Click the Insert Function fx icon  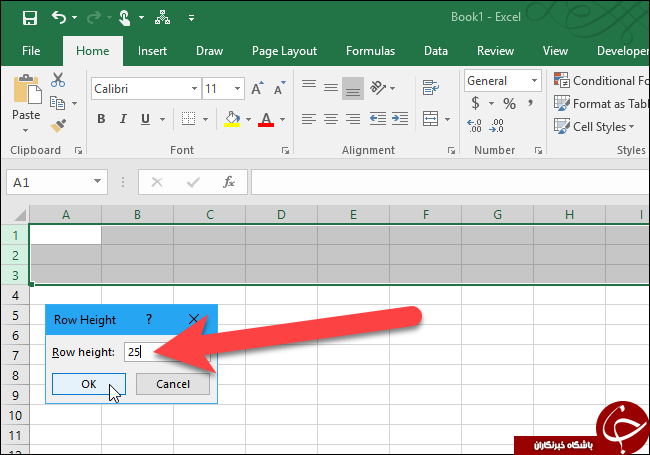click(229, 182)
